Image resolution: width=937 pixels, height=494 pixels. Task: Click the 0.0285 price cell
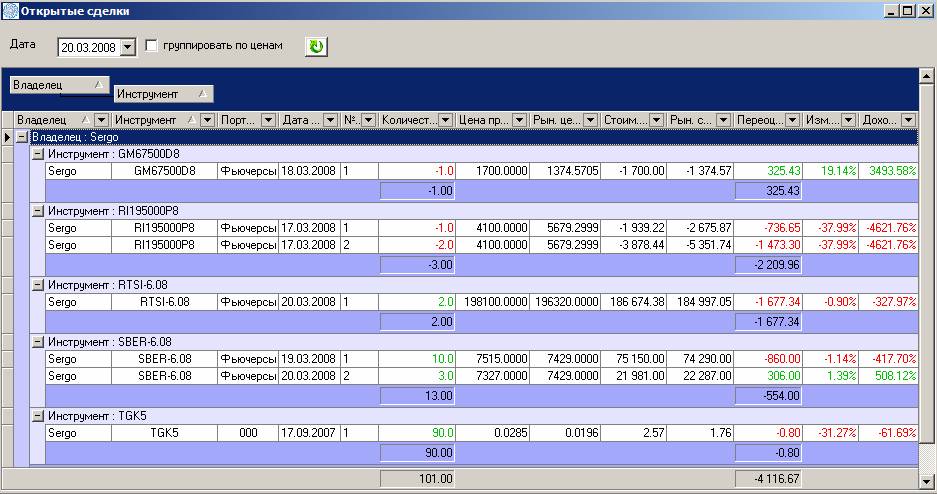click(492, 432)
